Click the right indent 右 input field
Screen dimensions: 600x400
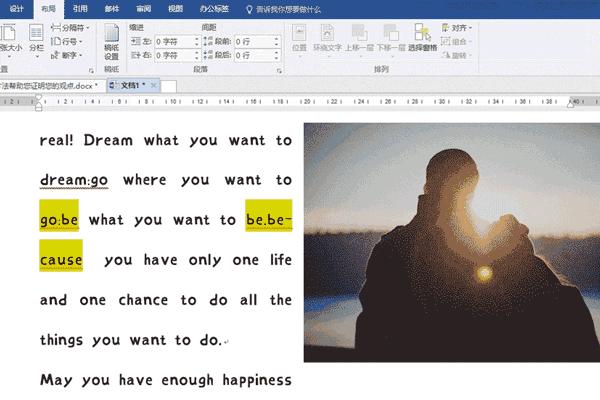[178, 55]
